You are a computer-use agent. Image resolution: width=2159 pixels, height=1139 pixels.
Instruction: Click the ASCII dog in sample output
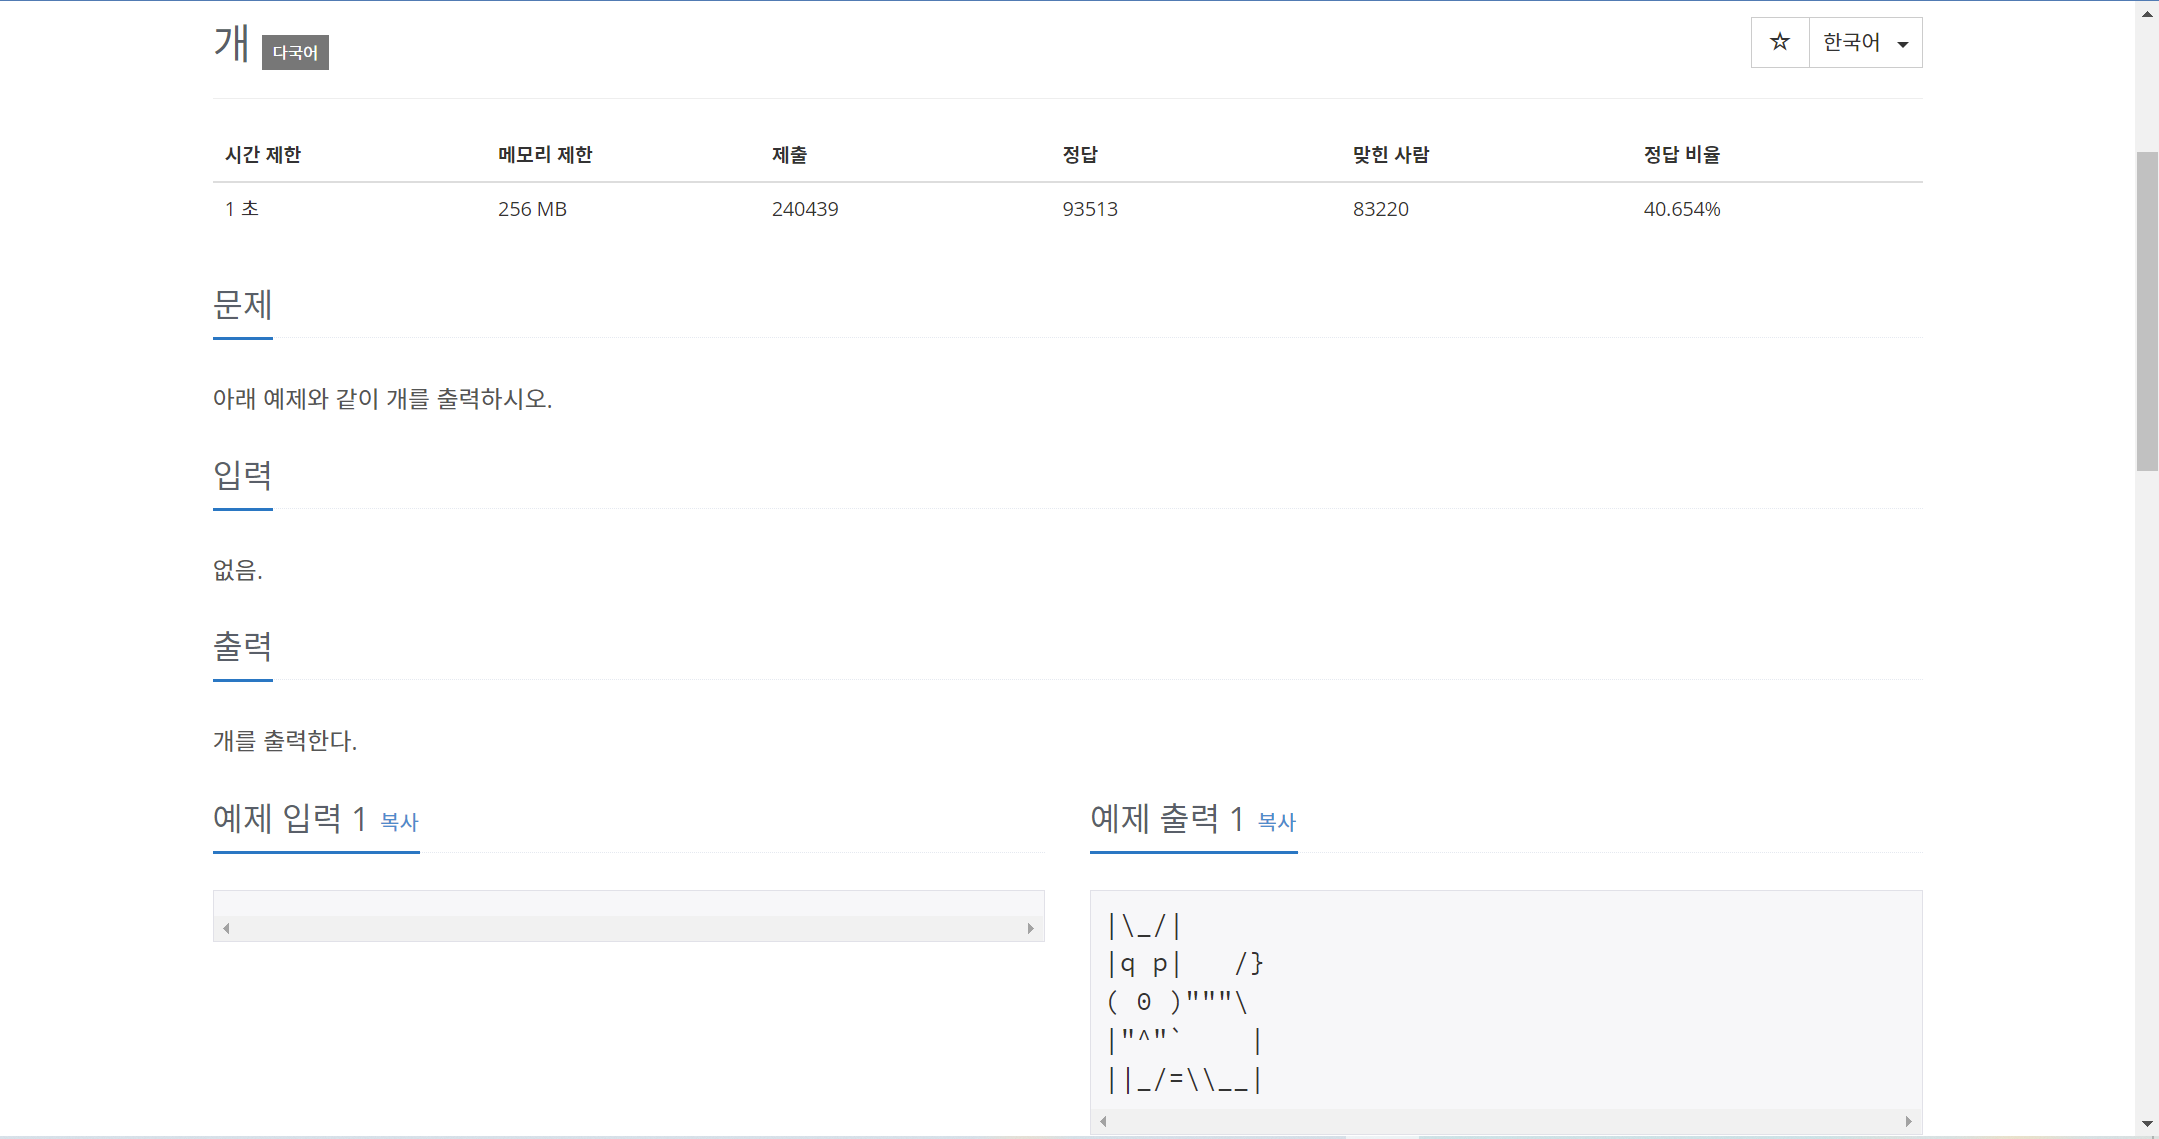[x=1184, y=1002]
